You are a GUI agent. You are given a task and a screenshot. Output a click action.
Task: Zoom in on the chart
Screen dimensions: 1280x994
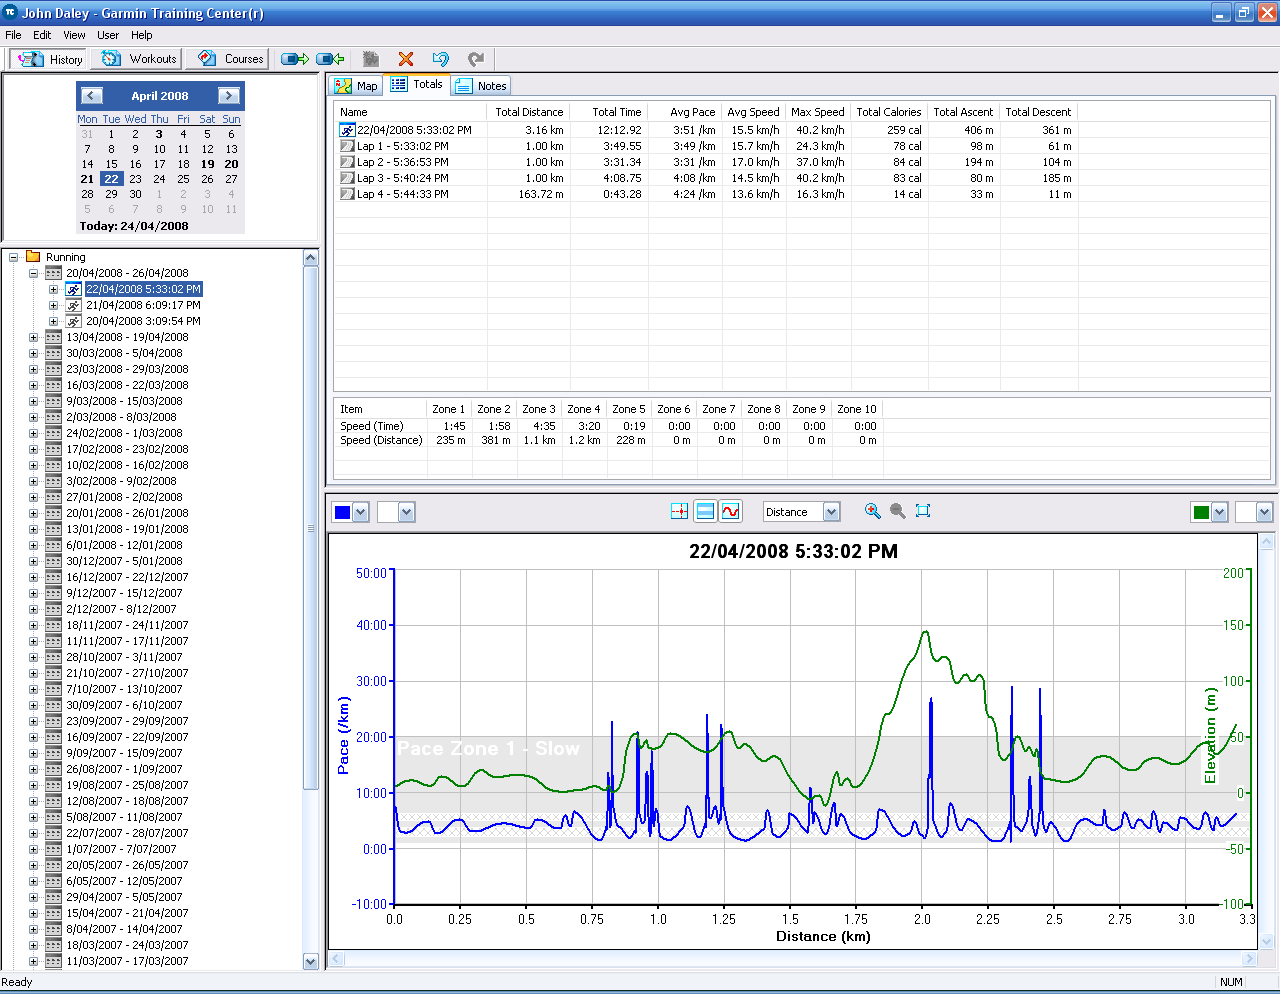(872, 511)
